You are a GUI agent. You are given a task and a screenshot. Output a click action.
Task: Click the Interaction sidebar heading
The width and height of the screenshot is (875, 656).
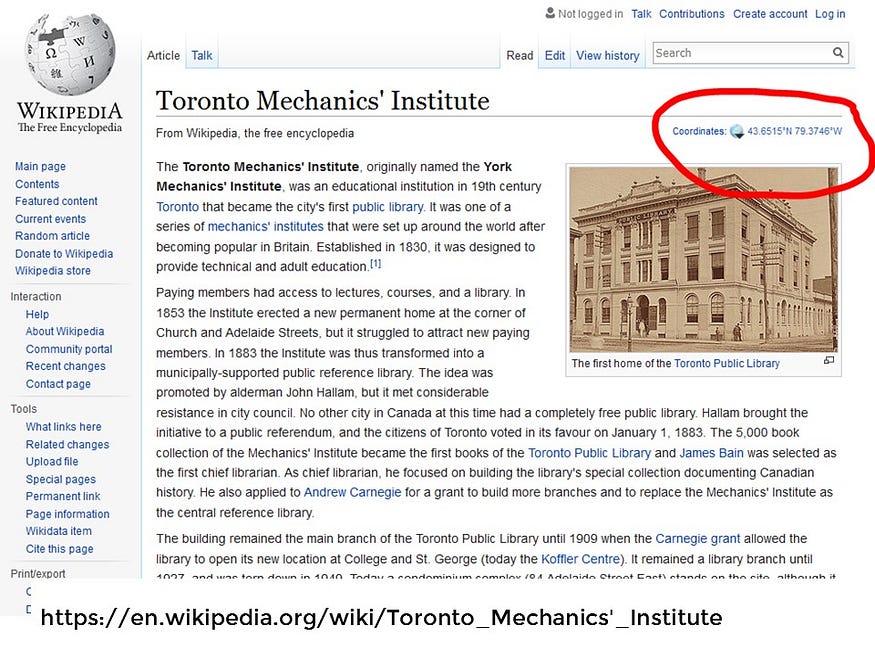[x=36, y=297]
